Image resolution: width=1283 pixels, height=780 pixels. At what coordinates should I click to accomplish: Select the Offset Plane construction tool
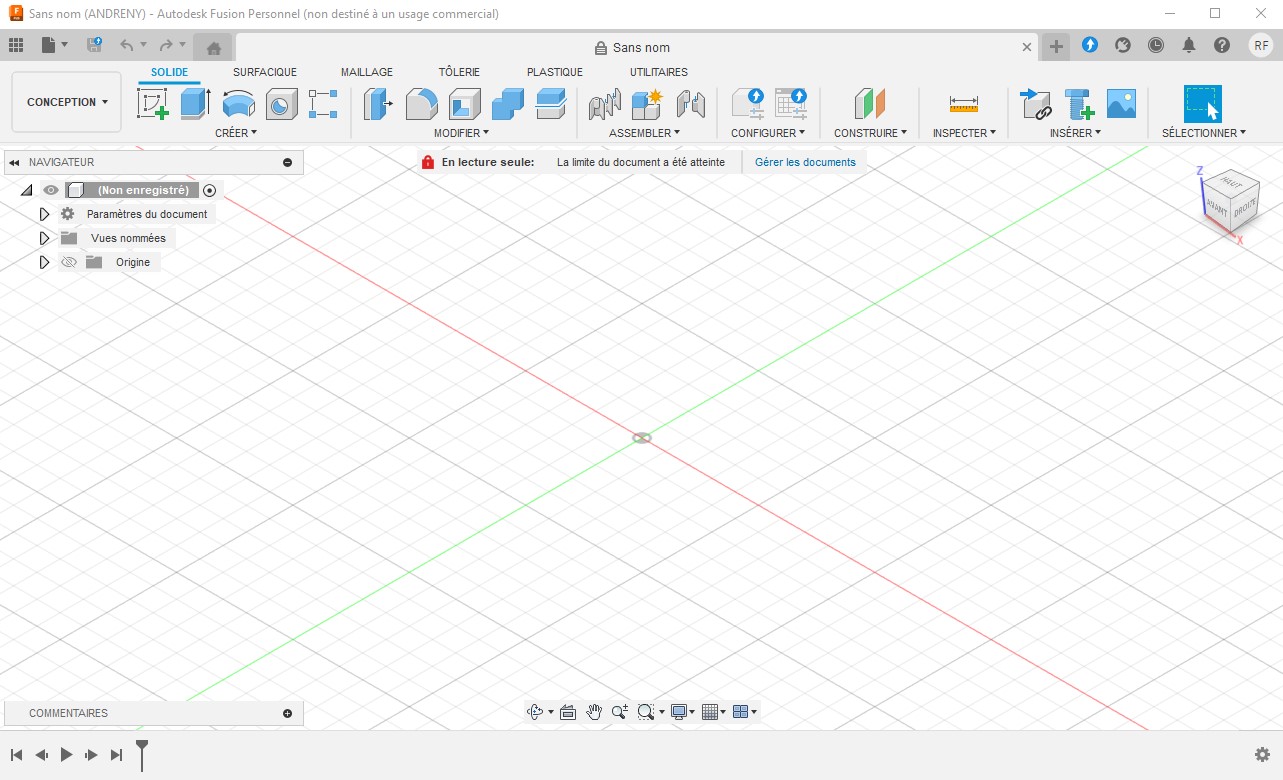870,104
